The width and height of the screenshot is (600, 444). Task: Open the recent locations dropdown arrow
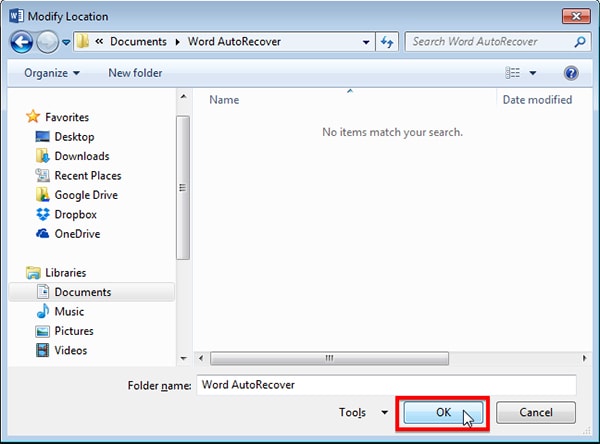point(66,42)
